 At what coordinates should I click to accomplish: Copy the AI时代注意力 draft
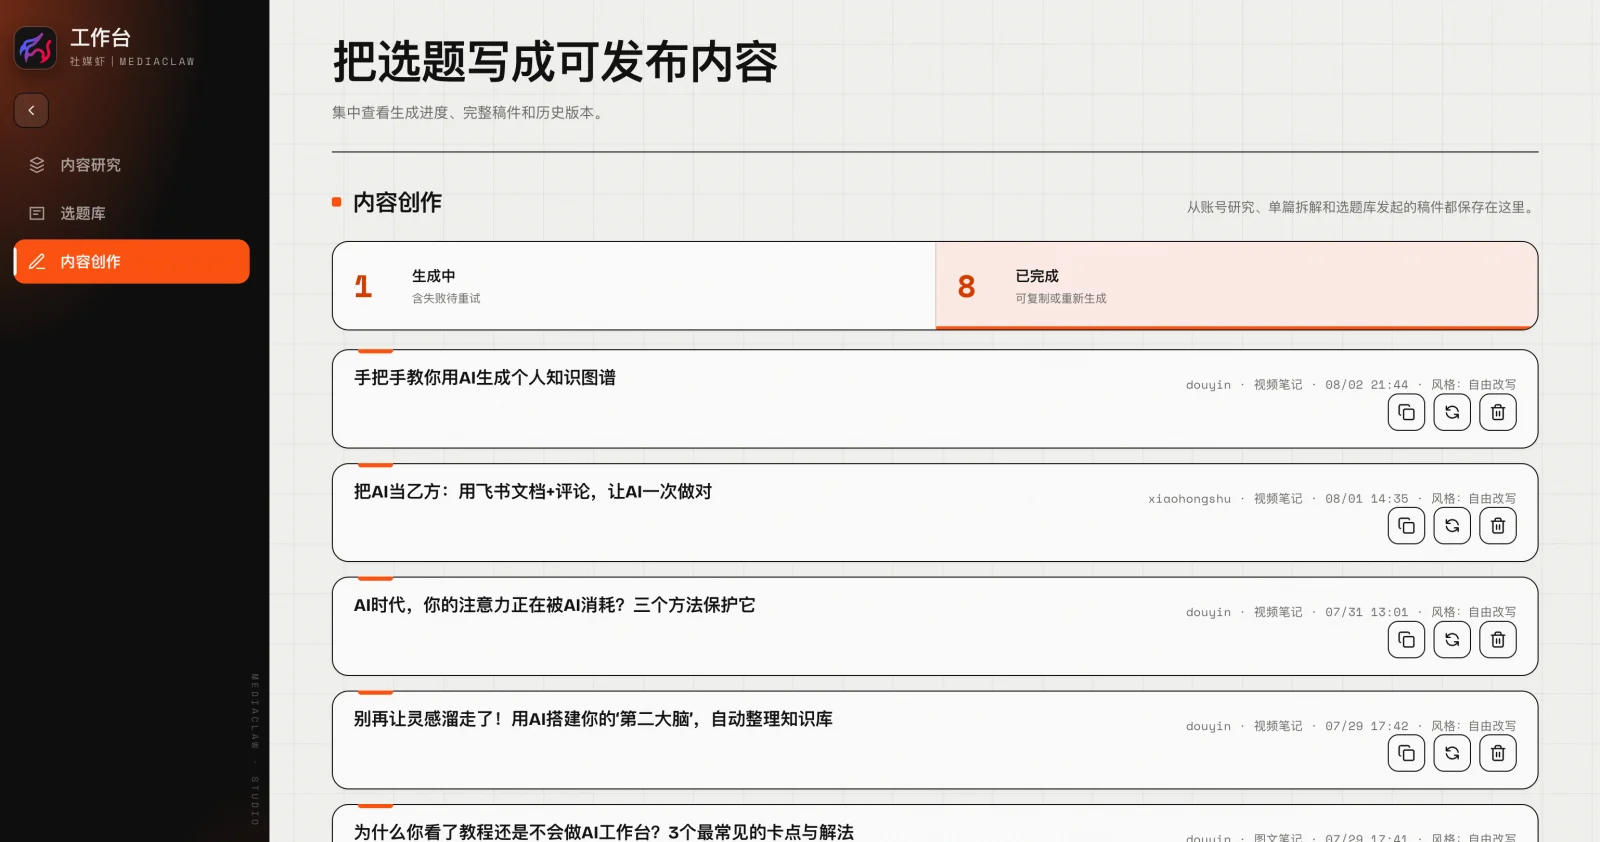tap(1406, 640)
